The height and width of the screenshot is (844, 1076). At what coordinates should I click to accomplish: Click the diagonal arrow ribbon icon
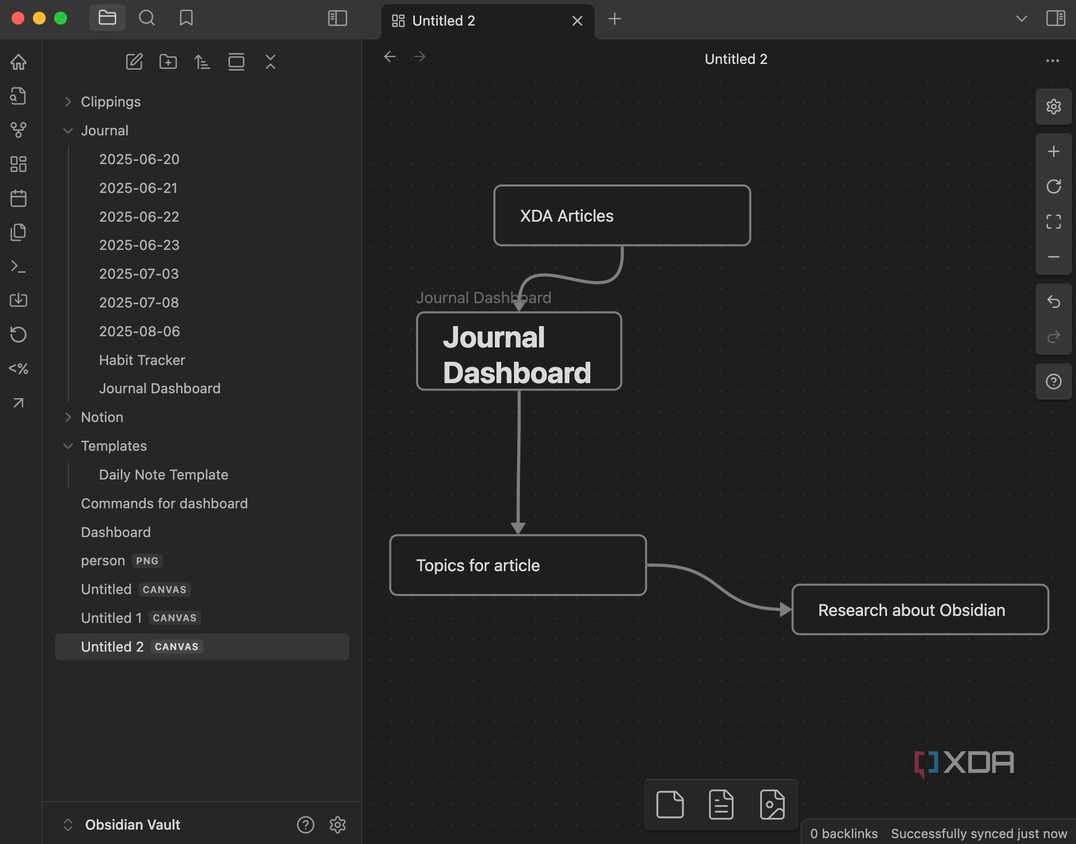[x=19, y=403]
